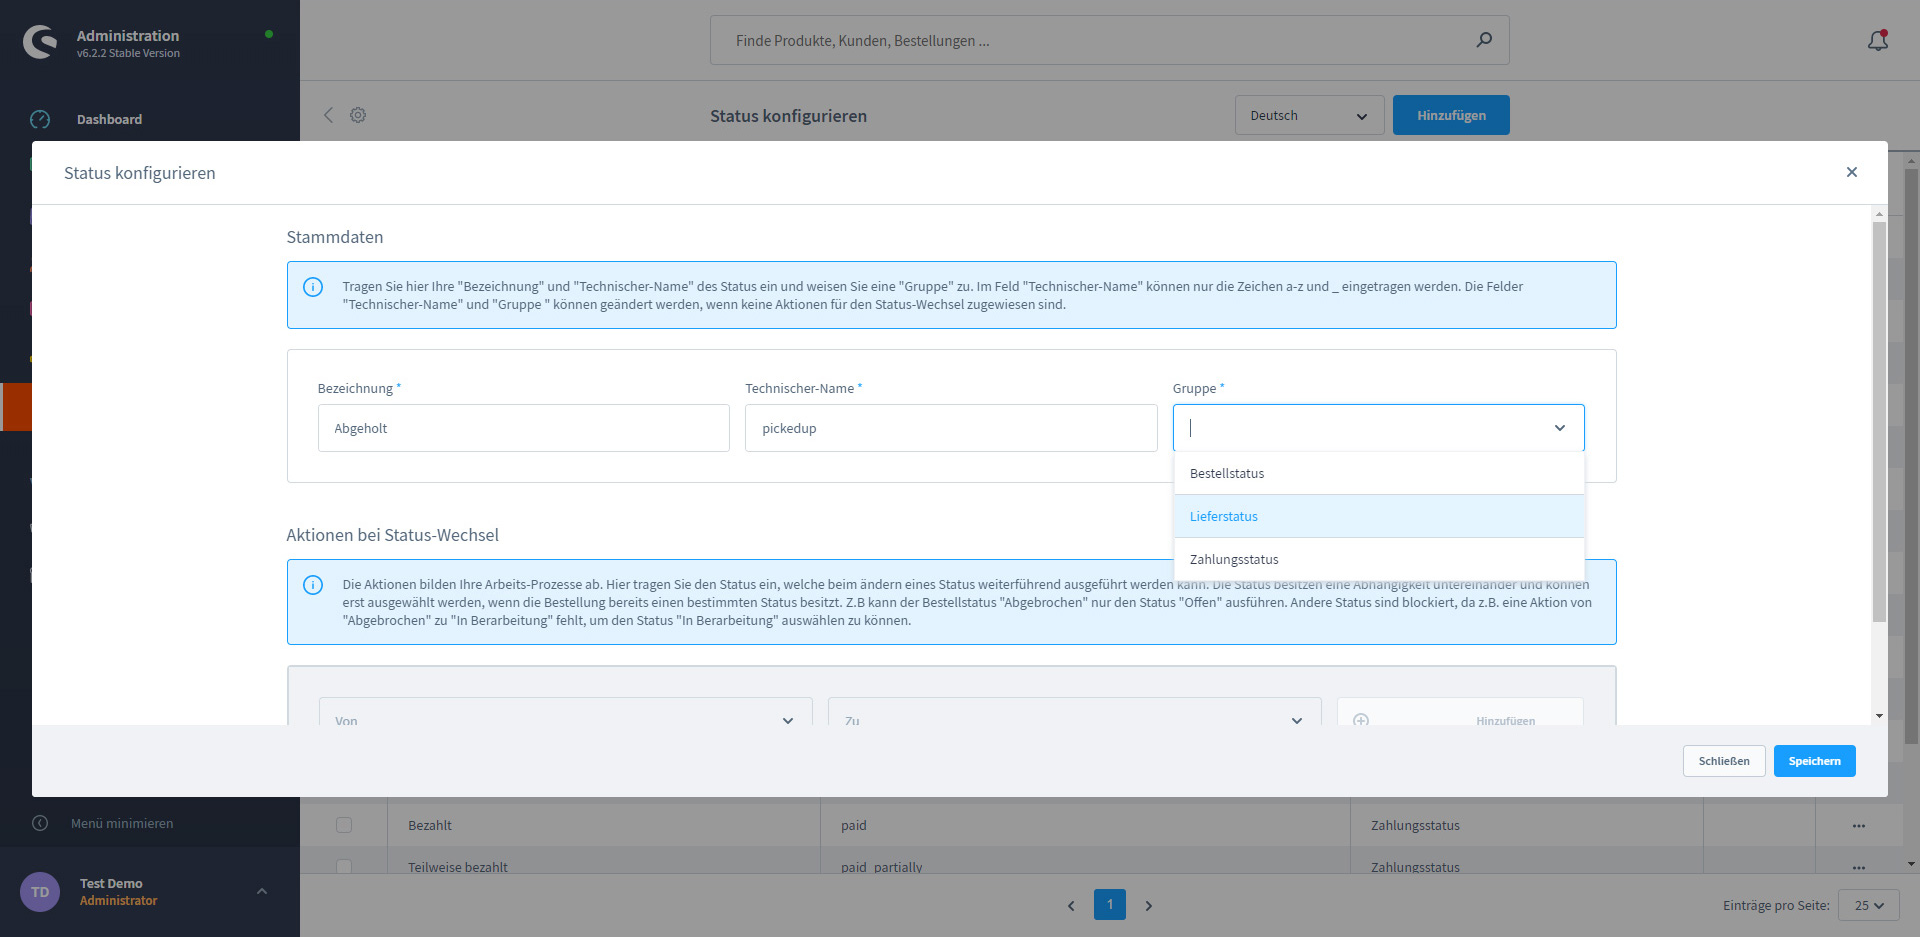Expand the Test Demo user menu chevron
The image size is (1920, 937).
click(262, 891)
